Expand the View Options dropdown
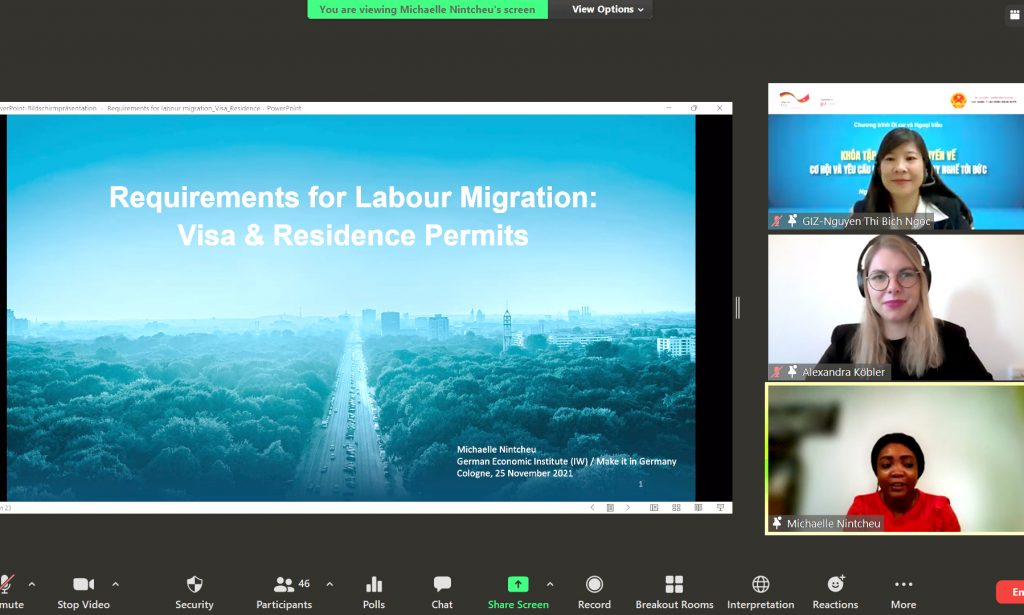This screenshot has height=615, width=1024. coord(610,10)
